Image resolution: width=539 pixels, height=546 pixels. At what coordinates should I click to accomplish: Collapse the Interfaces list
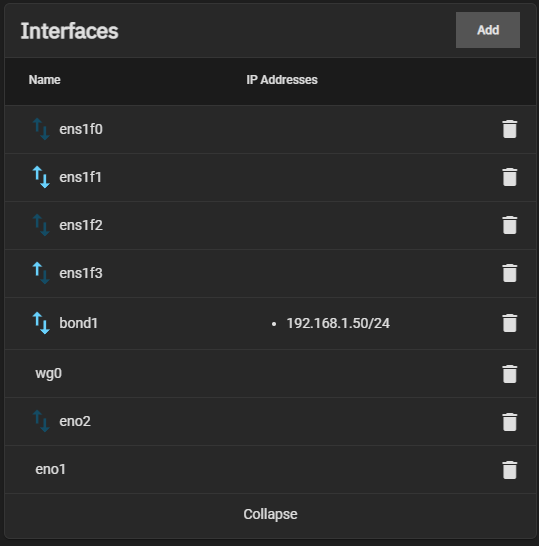pos(270,514)
